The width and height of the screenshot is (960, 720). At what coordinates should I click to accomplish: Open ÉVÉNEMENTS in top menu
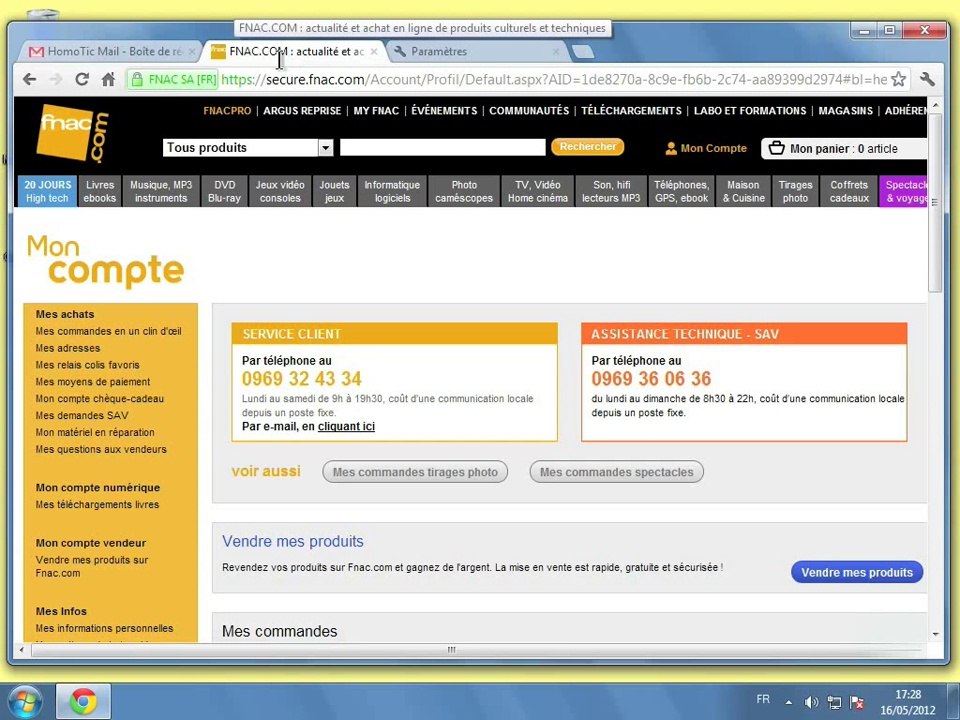coord(444,111)
